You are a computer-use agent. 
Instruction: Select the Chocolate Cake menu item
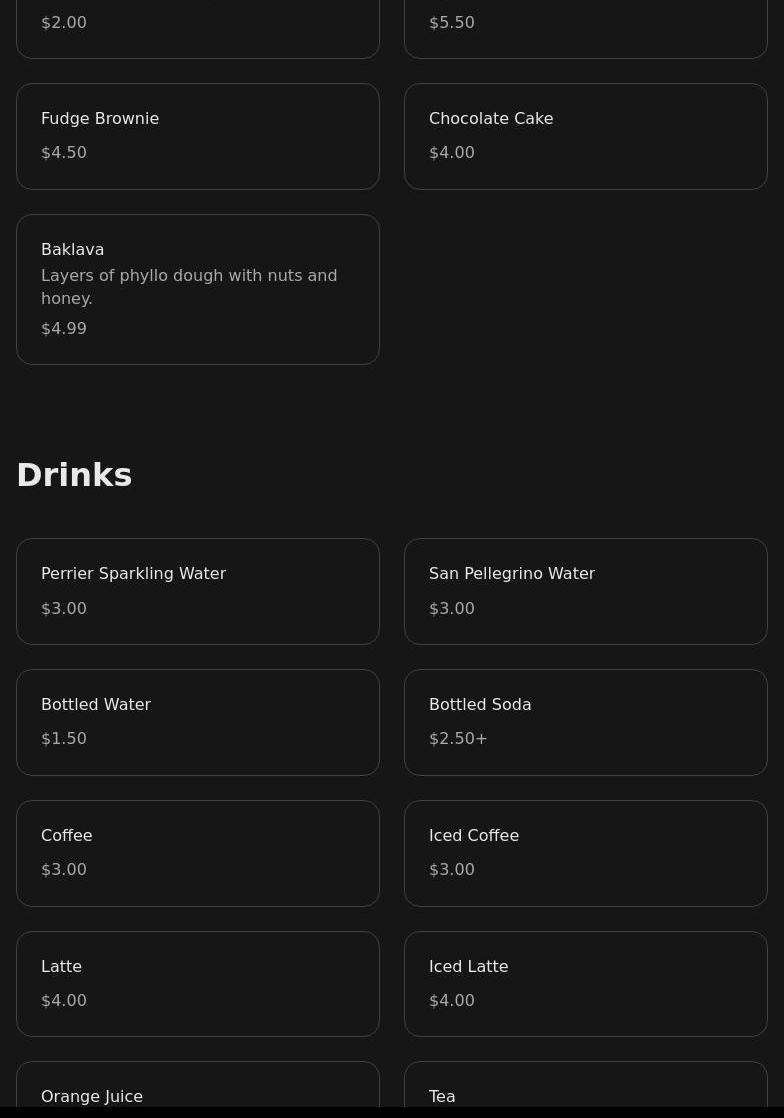click(585, 136)
